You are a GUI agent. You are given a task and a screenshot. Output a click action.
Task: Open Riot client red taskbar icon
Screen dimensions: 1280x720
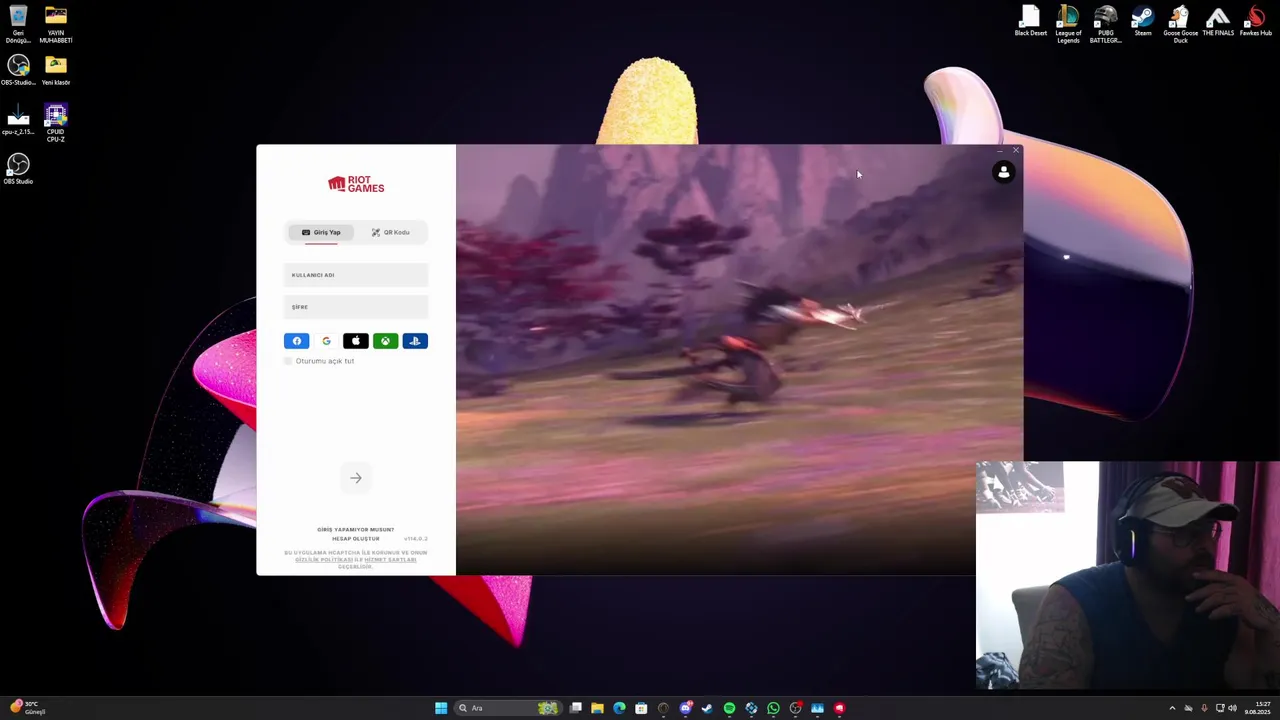coord(839,708)
